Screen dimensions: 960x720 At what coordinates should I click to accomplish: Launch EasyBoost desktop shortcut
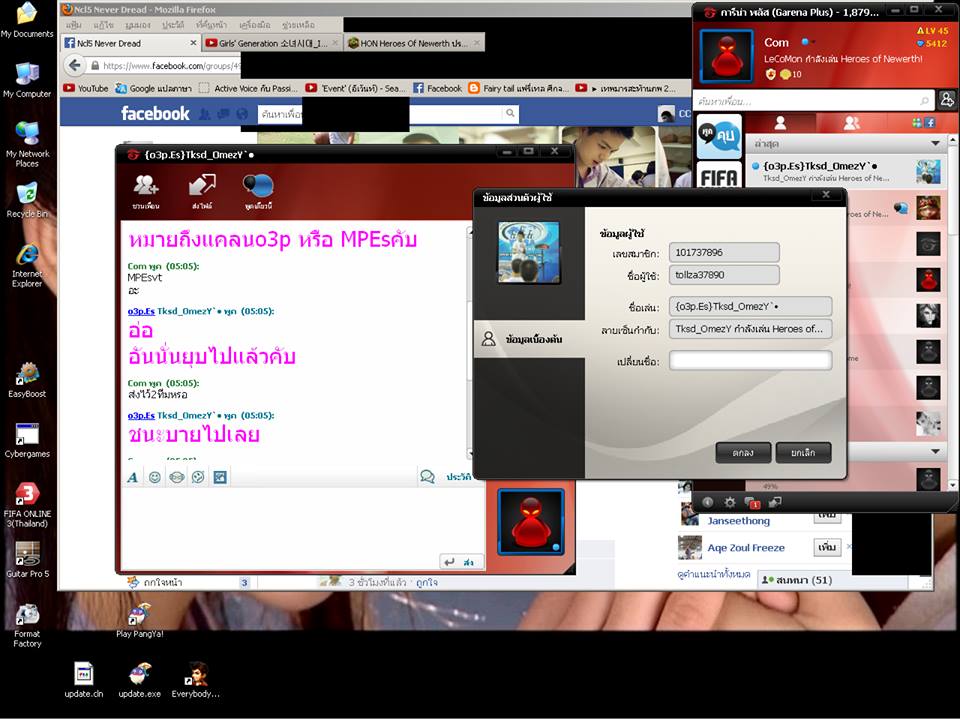pyautogui.click(x=27, y=380)
